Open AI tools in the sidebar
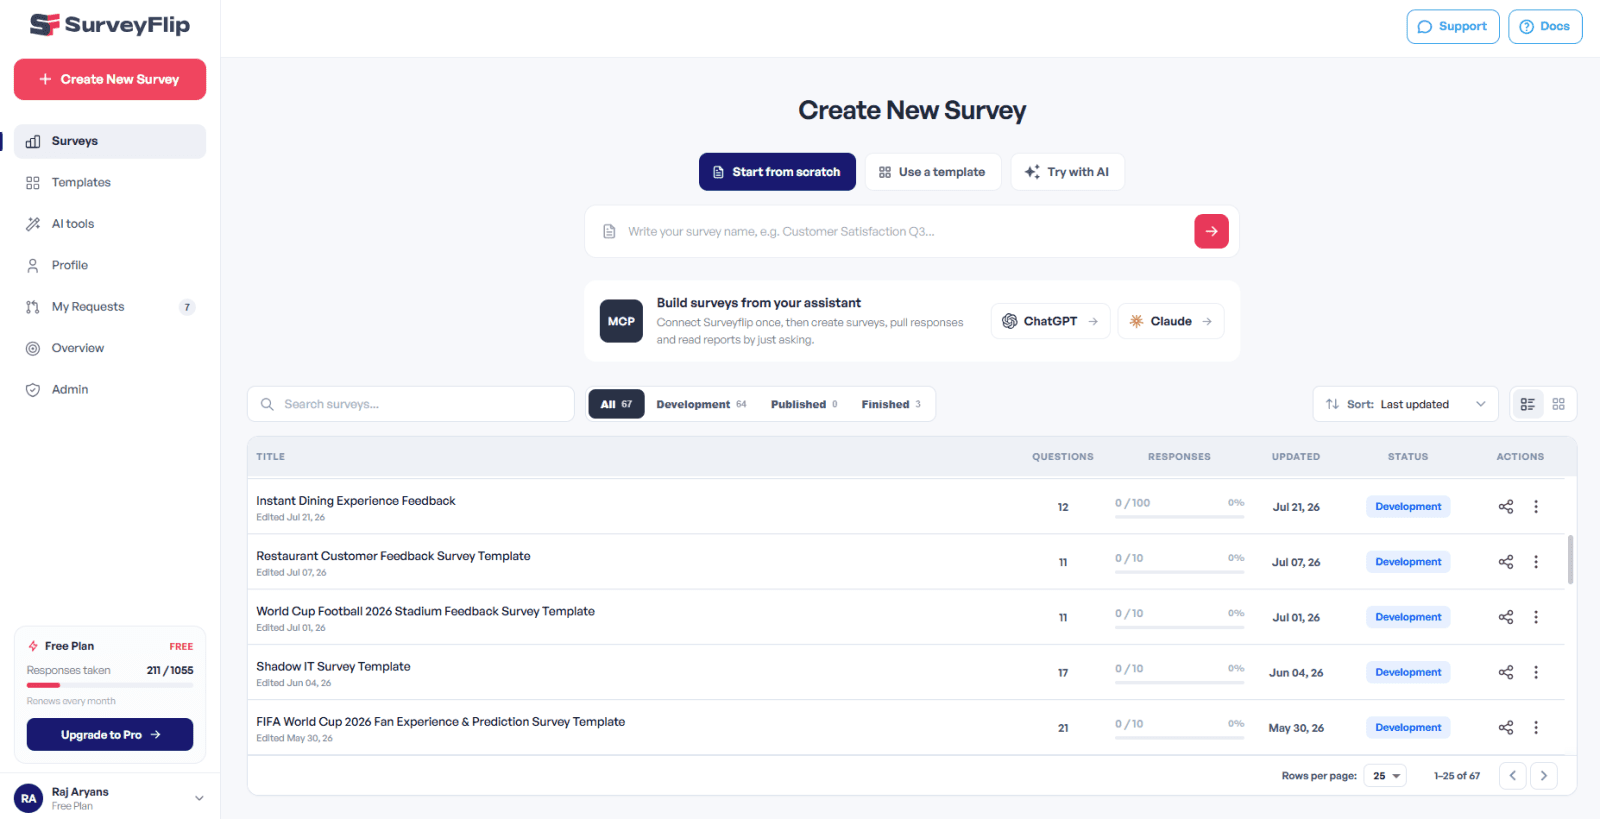The width and height of the screenshot is (1600, 819). coord(110,224)
